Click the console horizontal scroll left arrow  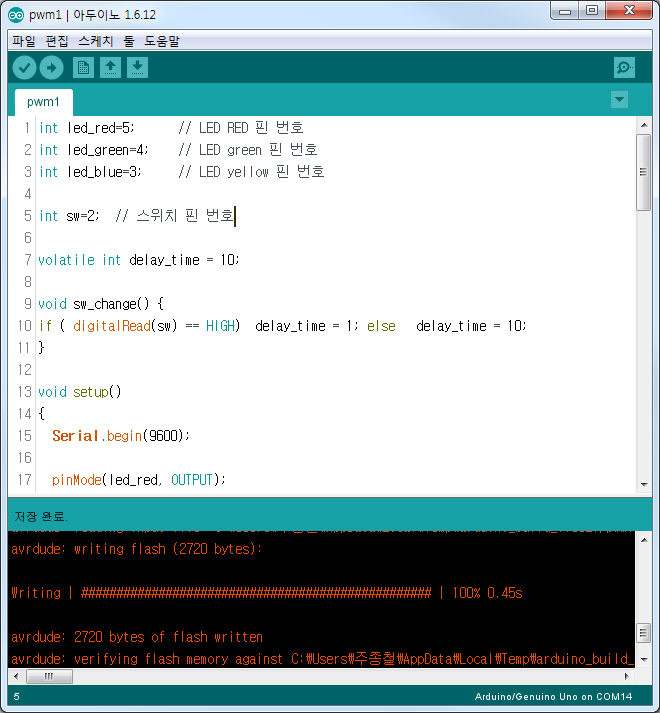coord(16,676)
